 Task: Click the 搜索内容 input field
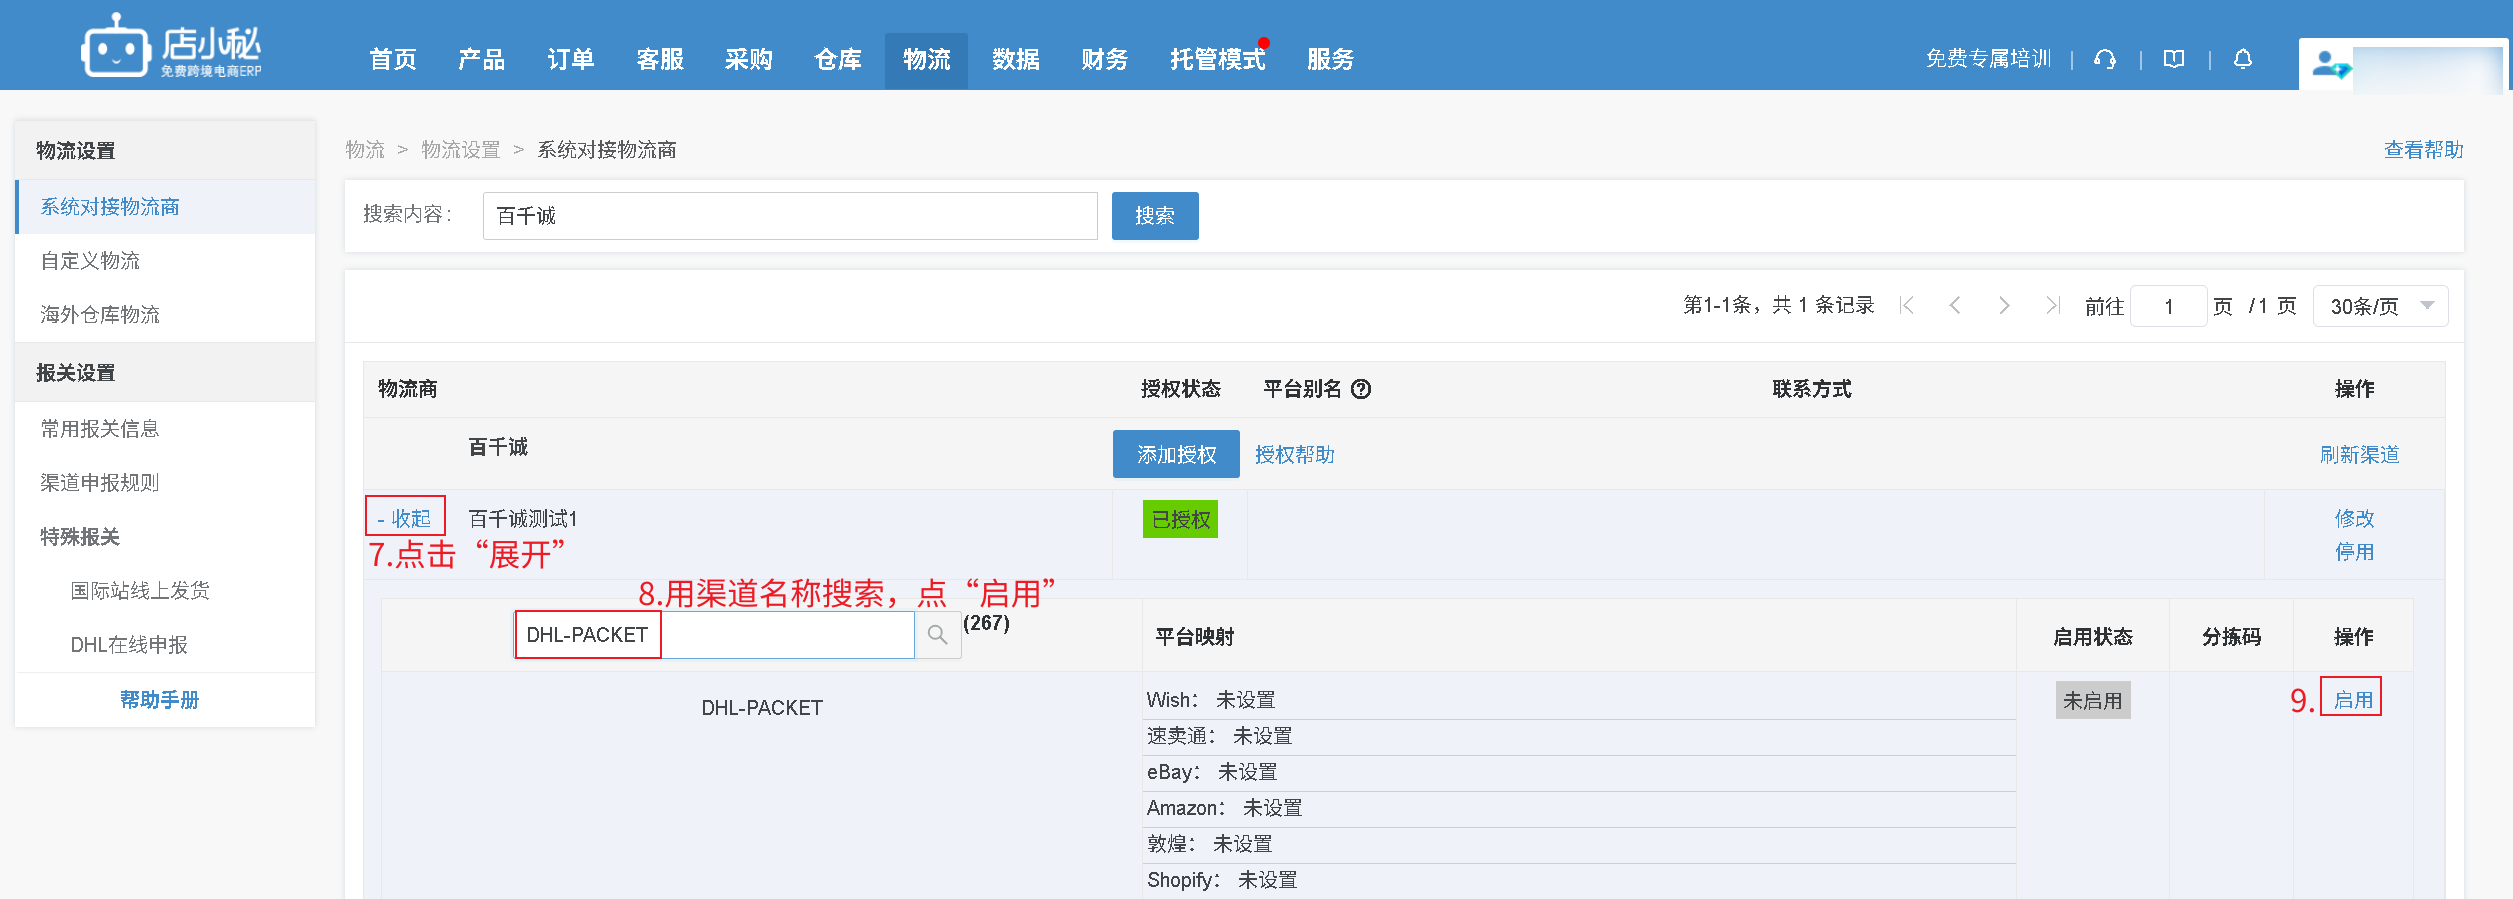789,216
